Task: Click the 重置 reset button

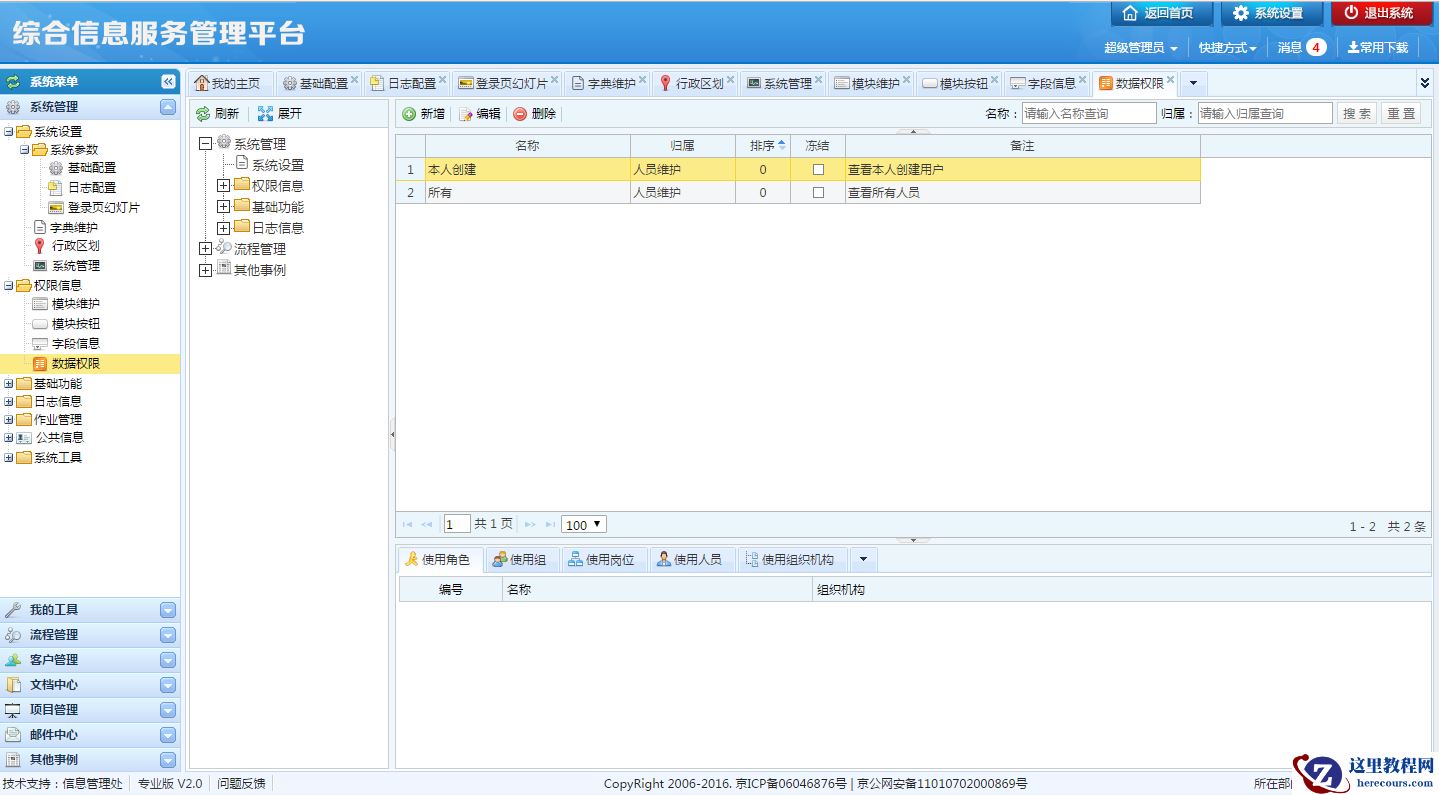Action: 1401,114
